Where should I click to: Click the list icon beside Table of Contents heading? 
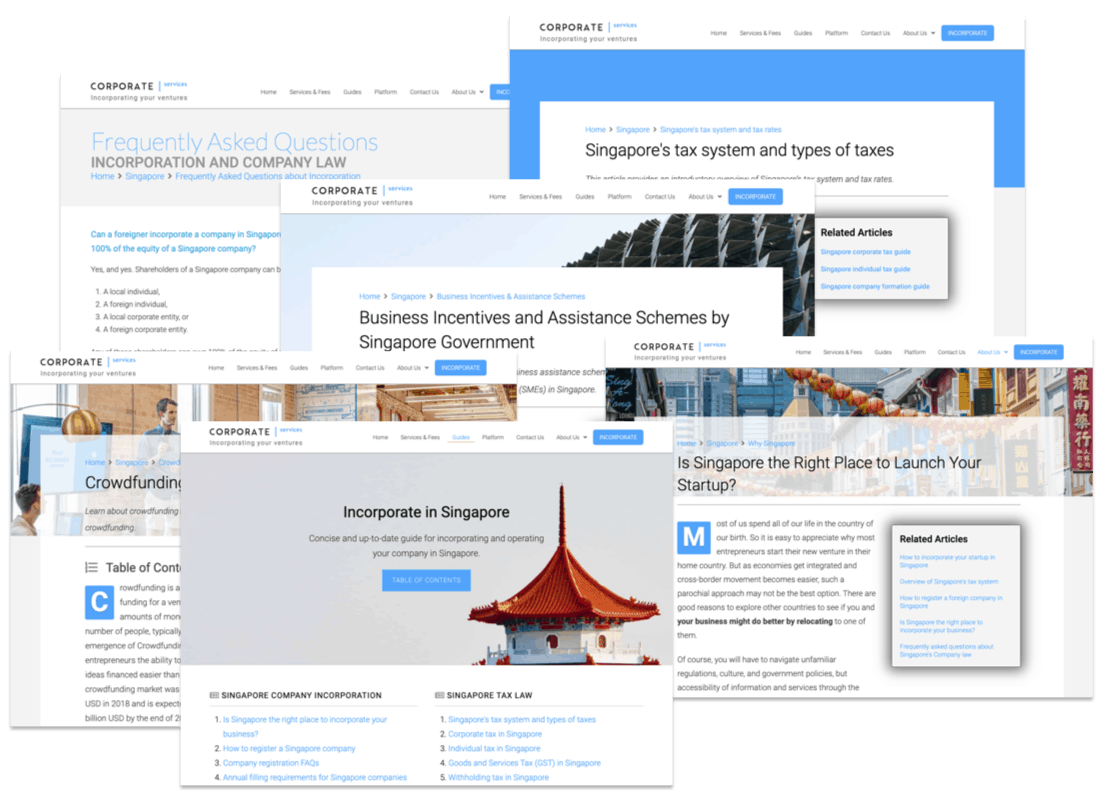point(91,568)
